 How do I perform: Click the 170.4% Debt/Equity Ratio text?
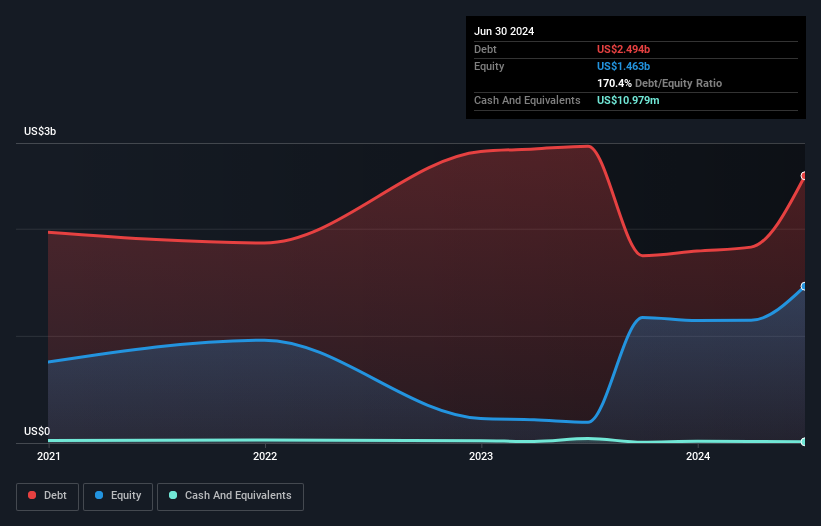[x=659, y=83]
